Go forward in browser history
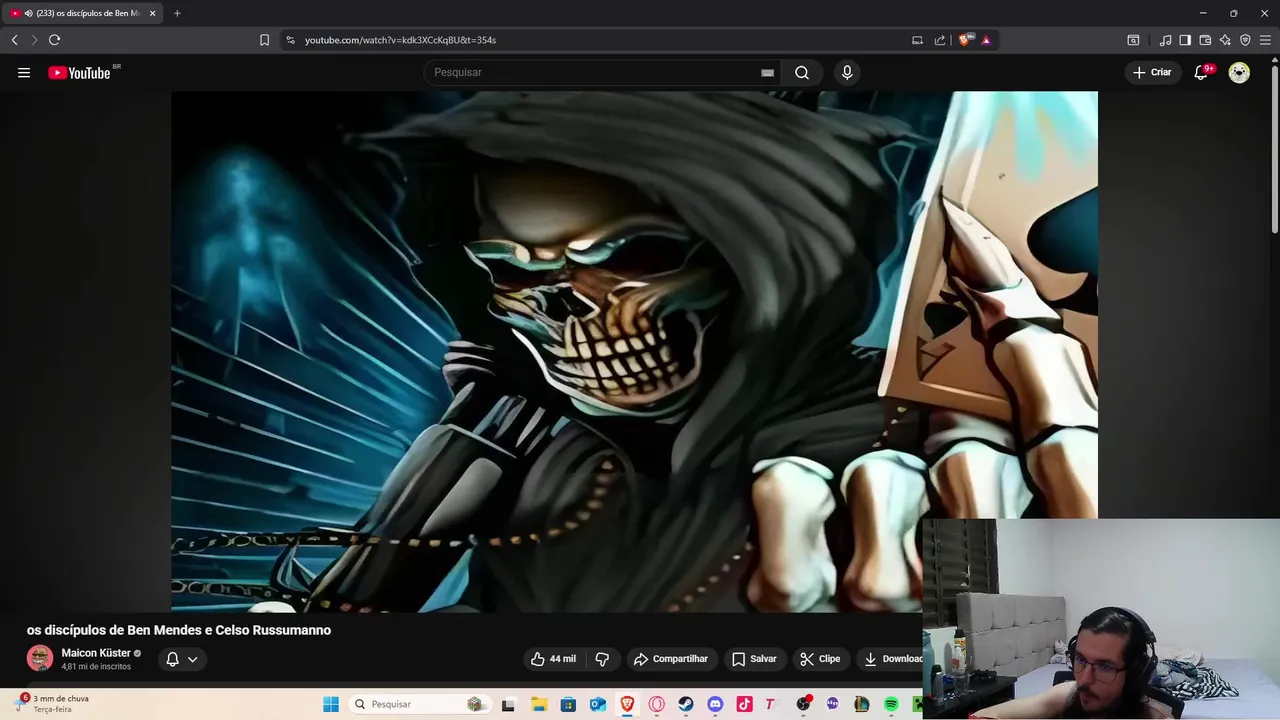This screenshot has width=1280, height=720. tap(34, 40)
